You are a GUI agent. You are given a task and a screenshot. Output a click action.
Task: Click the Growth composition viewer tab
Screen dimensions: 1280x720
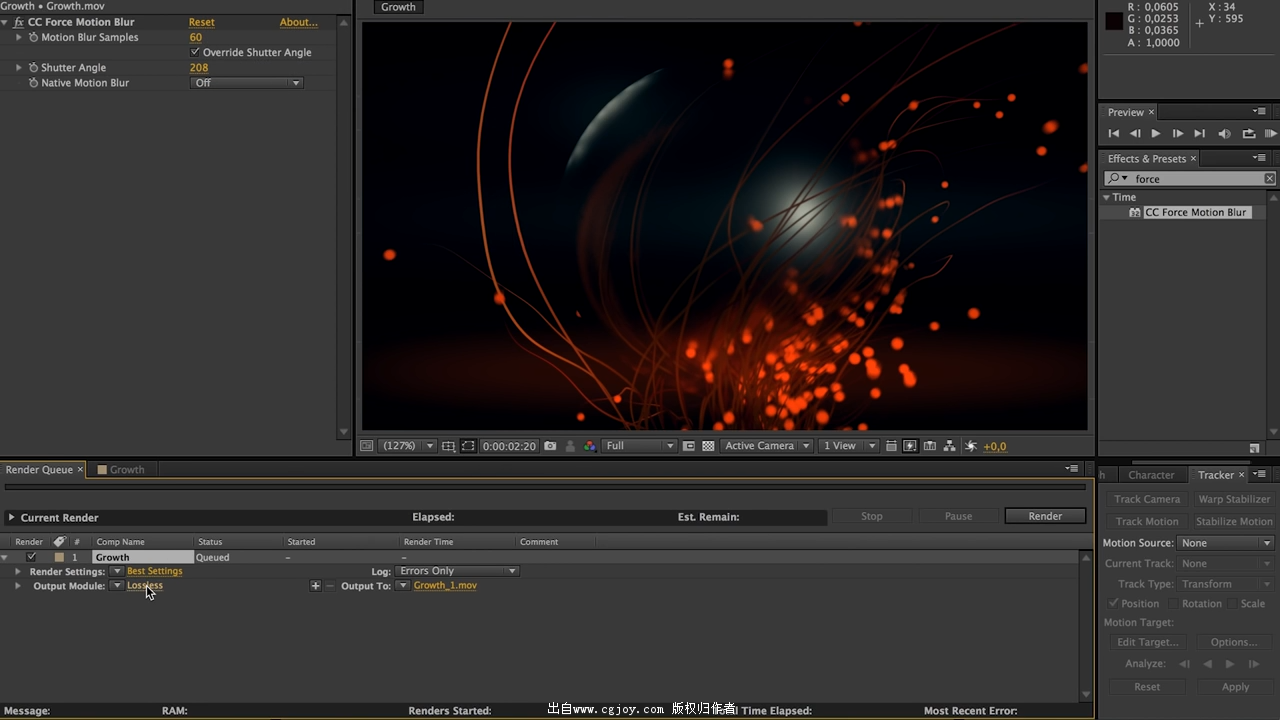(398, 7)
